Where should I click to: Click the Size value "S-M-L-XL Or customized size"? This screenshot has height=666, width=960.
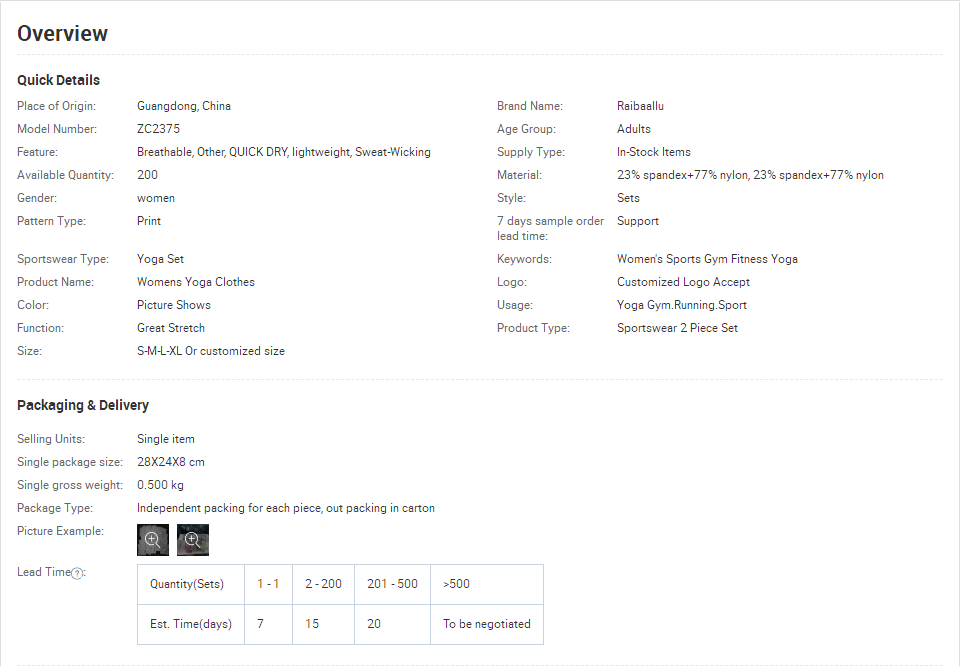point(211,351)
